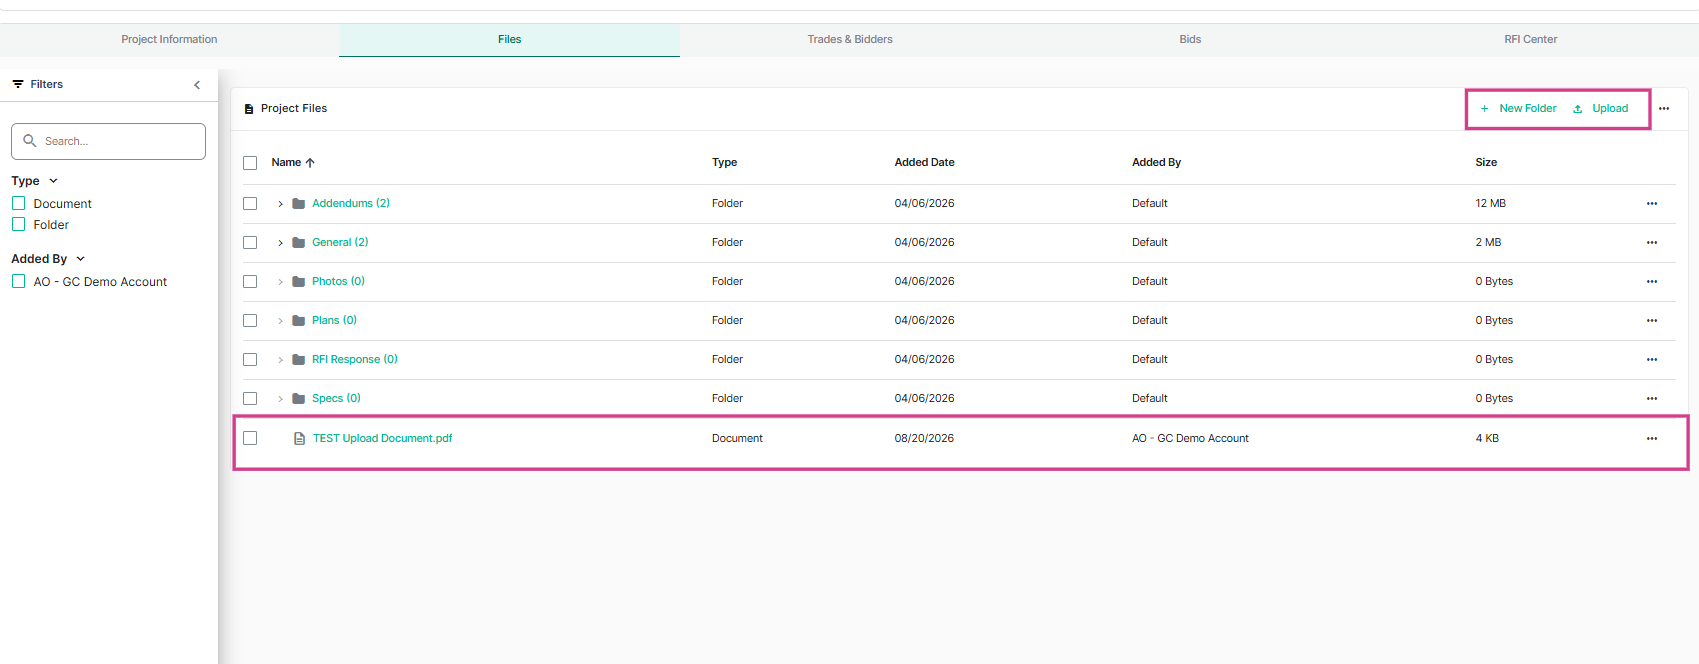
Task: Toggle the Name column sort arrow
Action: tap(310, 163)
